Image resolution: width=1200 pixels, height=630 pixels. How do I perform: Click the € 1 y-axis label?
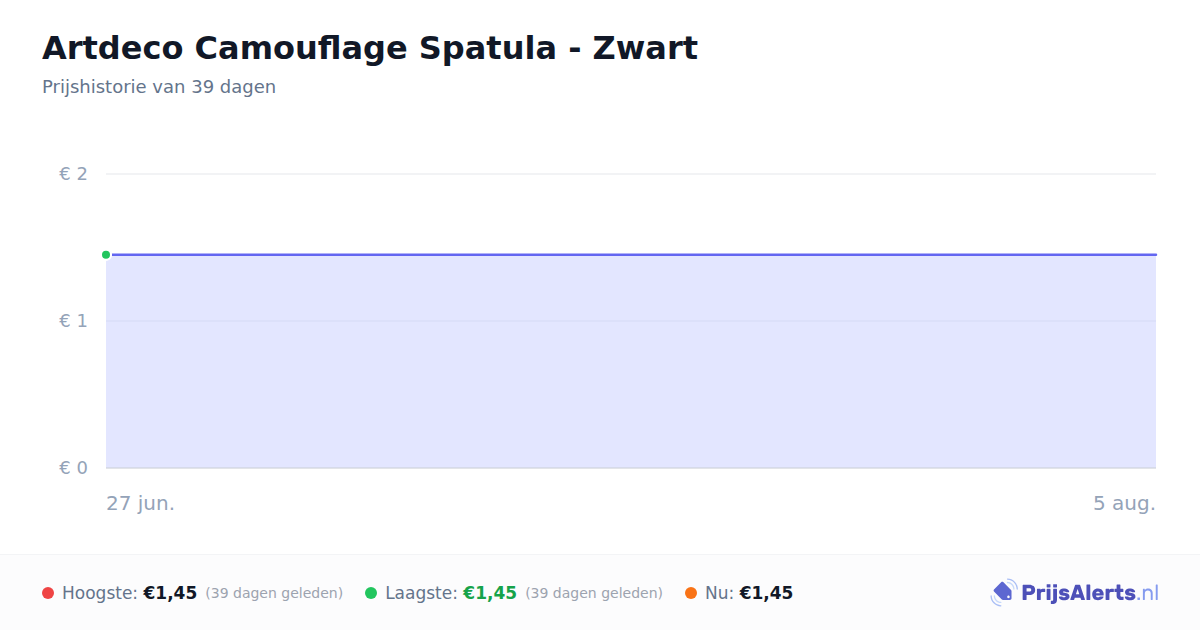(x=73, y=321)
